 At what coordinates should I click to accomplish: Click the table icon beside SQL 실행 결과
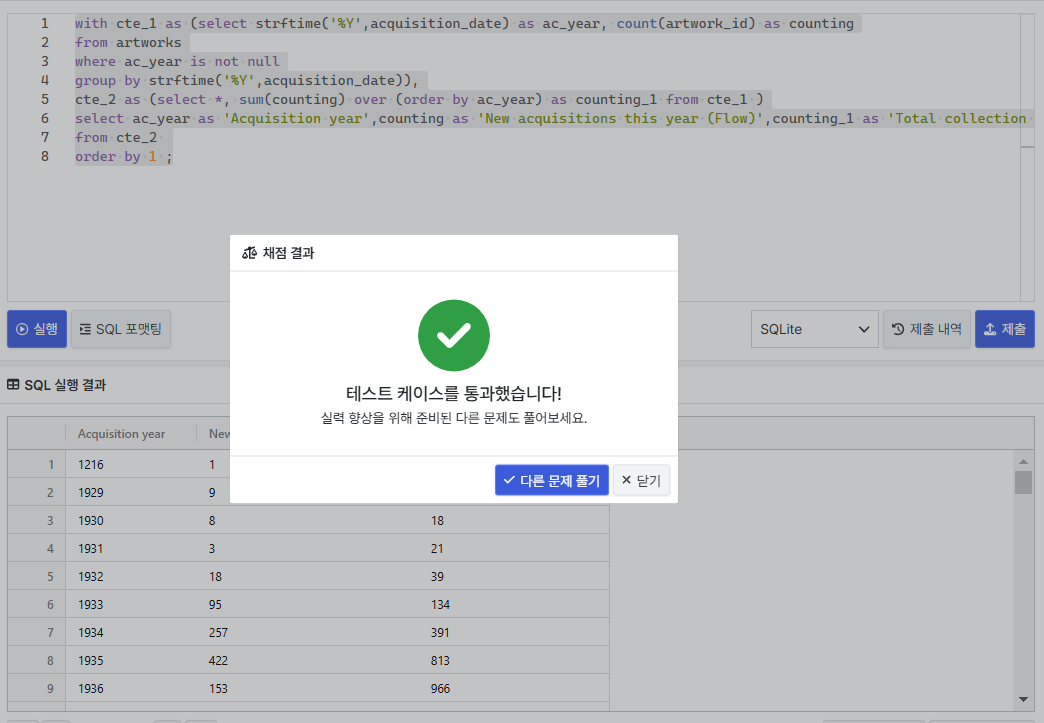coord(13,385)
